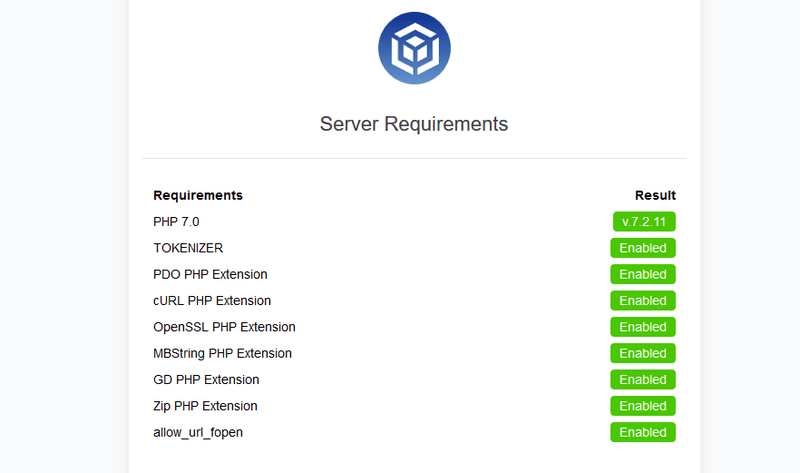This screenshot has height=473, width=800.
Task: Click the Enabled badge for TOKENIZER
Action: (643, 248)
